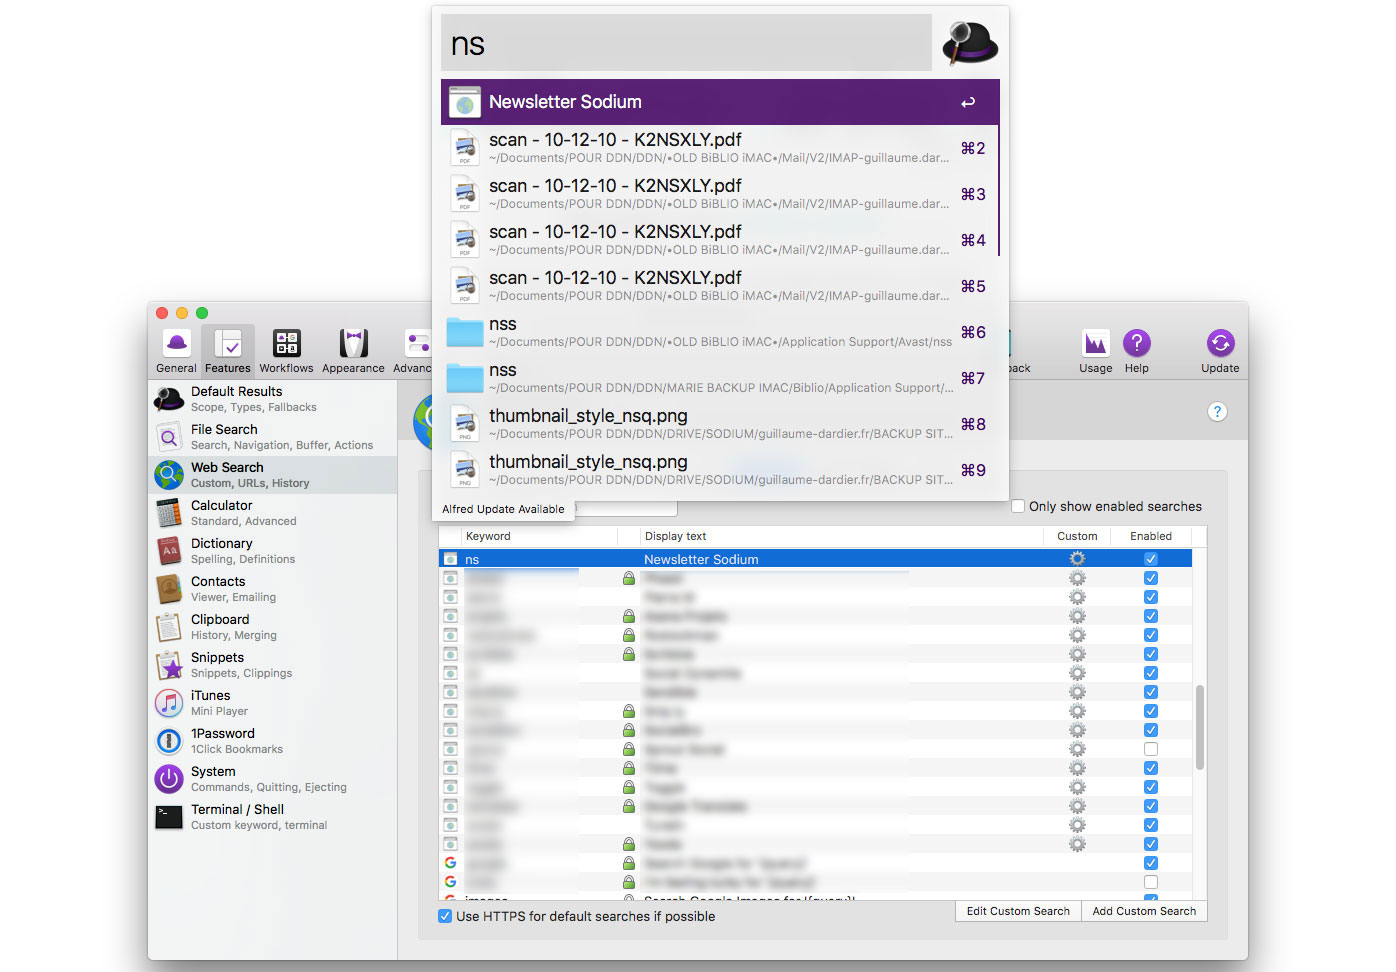Open the Help toolbar icon

tap(1136, 350)
